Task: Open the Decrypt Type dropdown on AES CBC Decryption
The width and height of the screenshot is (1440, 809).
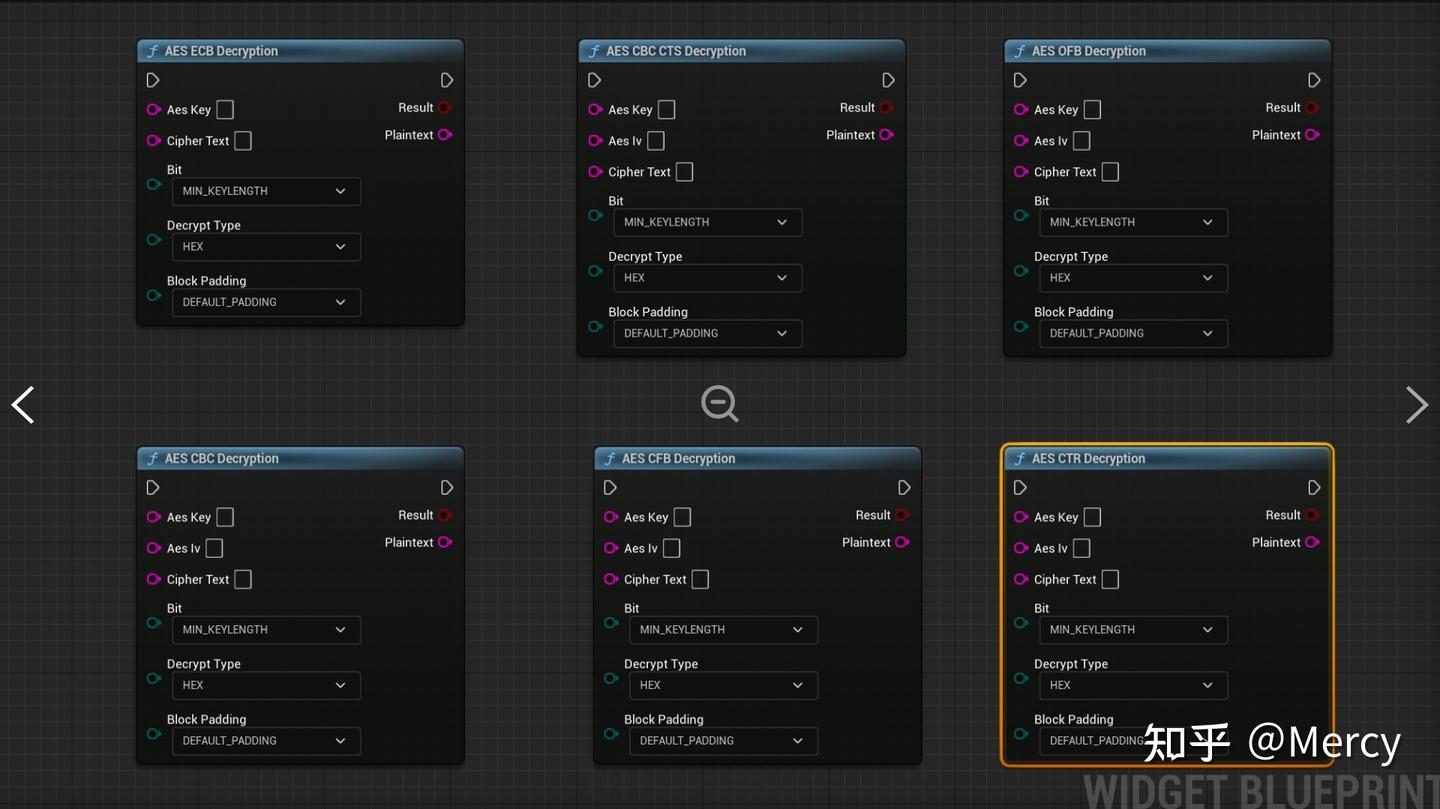Action: pos(265,685)
